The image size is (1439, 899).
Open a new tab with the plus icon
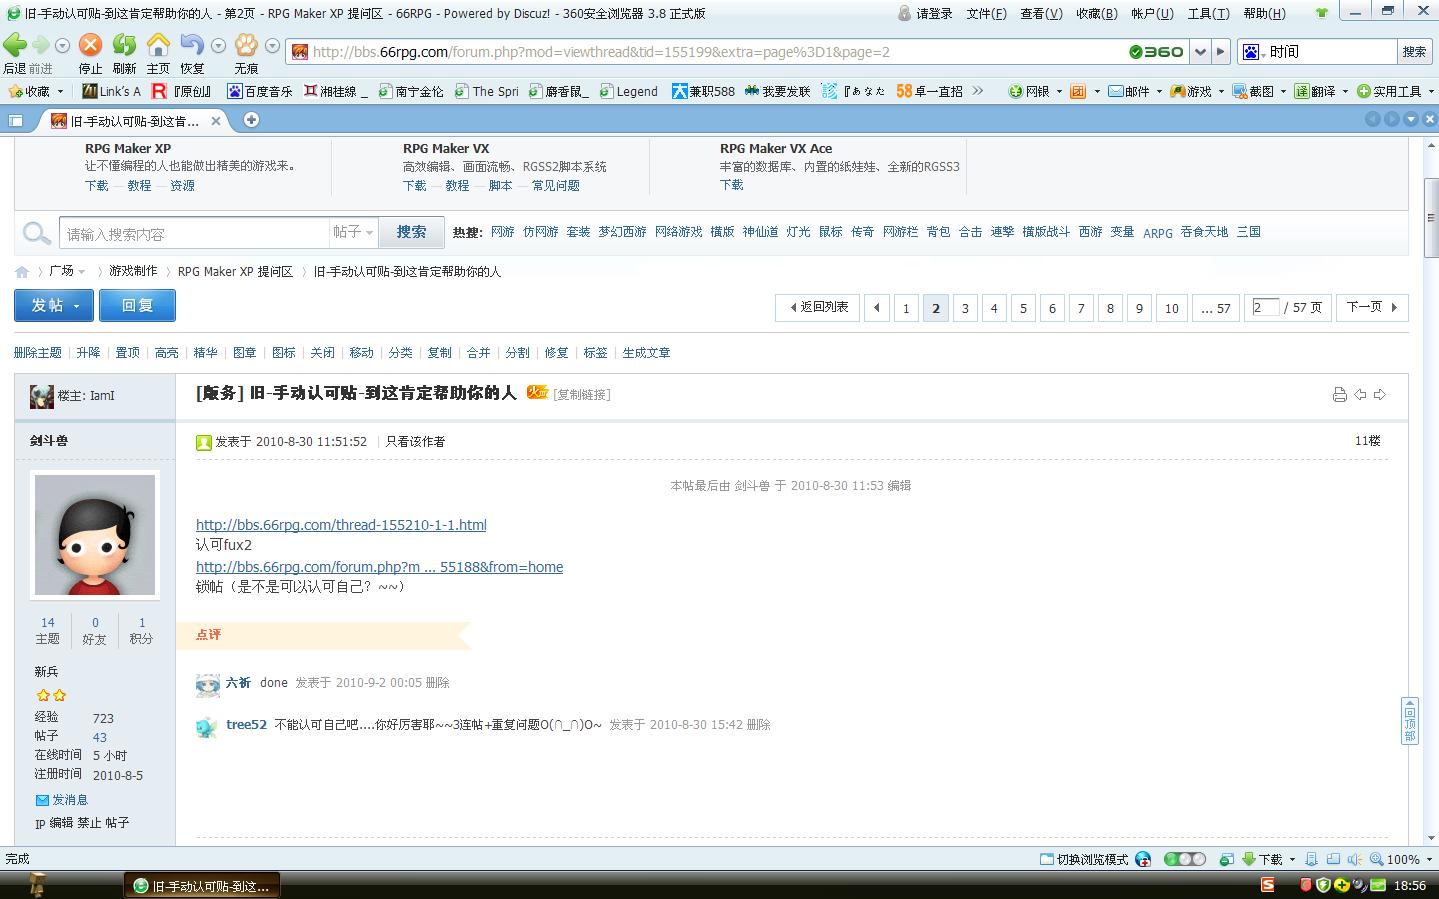click(x=251, y=120)
